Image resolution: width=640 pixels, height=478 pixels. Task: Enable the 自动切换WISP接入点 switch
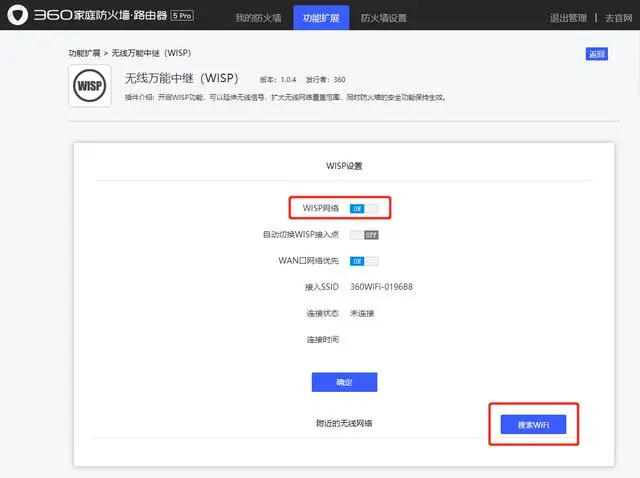pyautogui.click(x=364, y=235)
